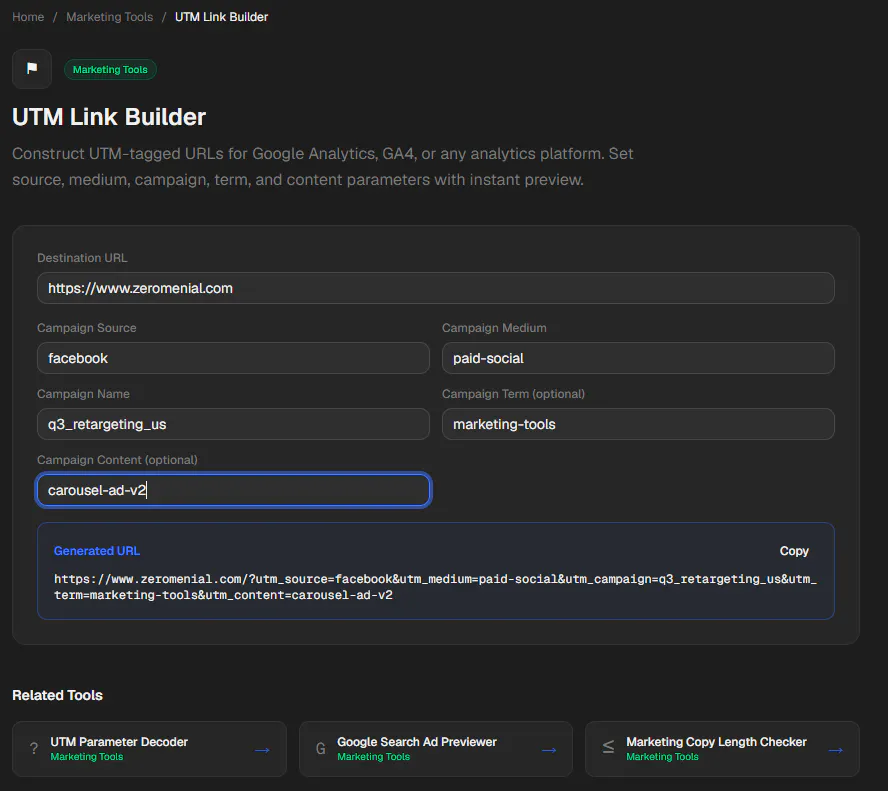This screenshot has width=888, height=791.
Task: Click the Campaign Source label
Action: pos(87,328)
